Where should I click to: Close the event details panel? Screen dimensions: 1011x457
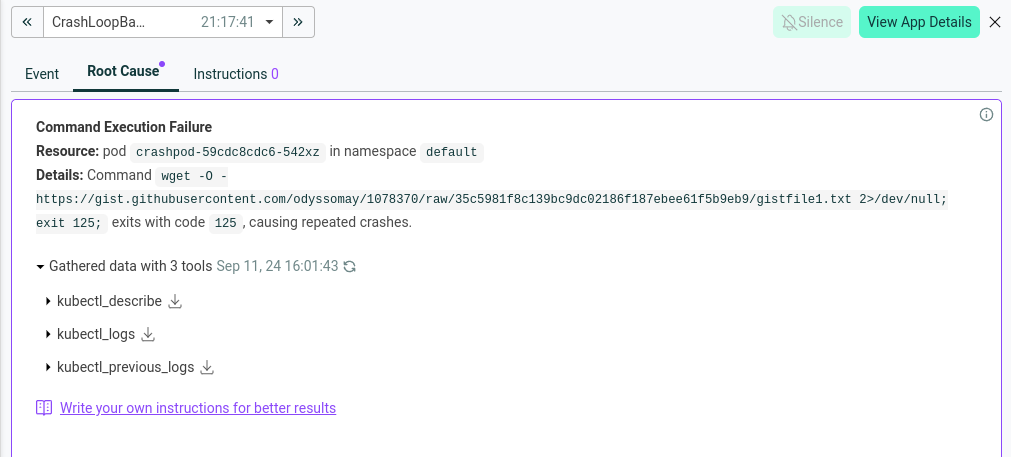point(994,22)
